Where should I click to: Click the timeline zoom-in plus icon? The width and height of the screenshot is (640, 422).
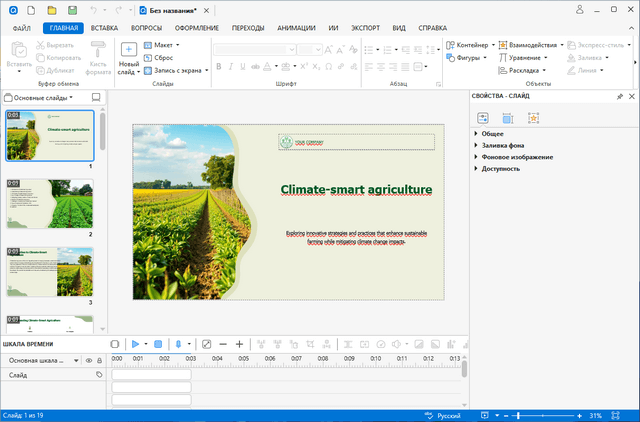239,344
